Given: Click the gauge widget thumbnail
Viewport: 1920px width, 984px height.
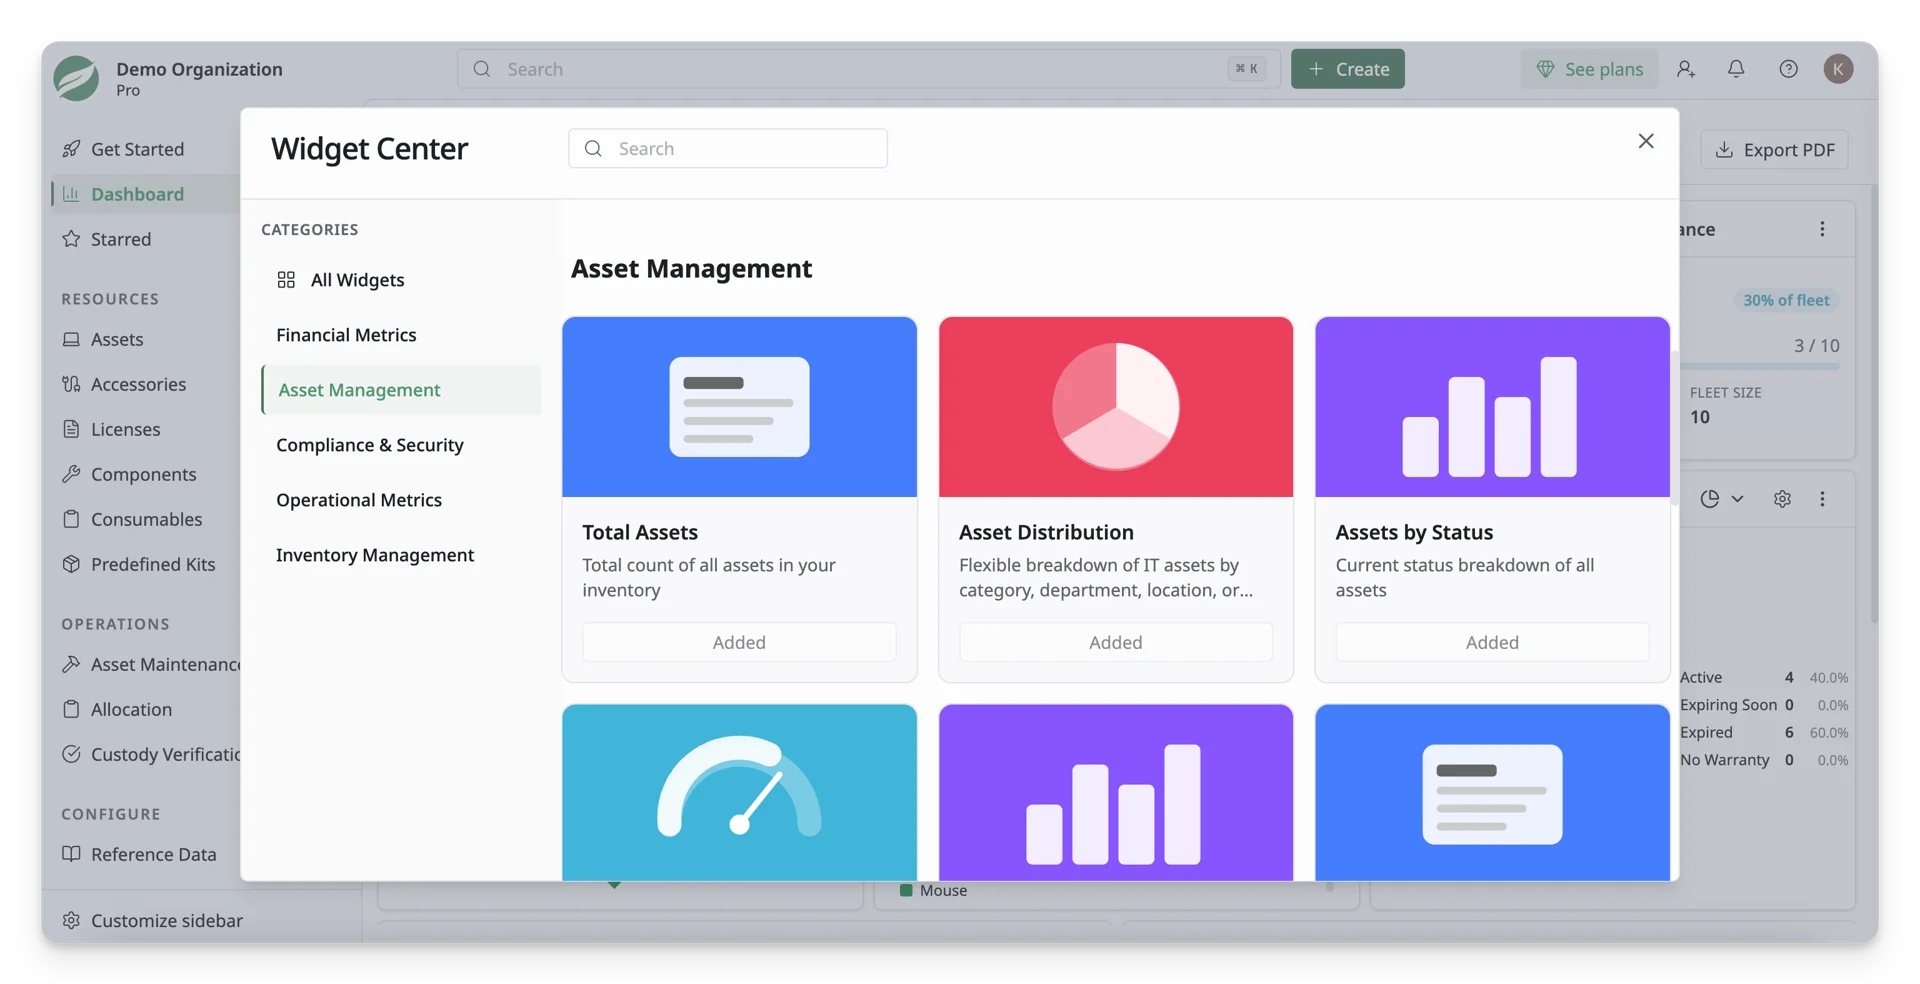Looking at the screenshot, I should pos(739,792).
